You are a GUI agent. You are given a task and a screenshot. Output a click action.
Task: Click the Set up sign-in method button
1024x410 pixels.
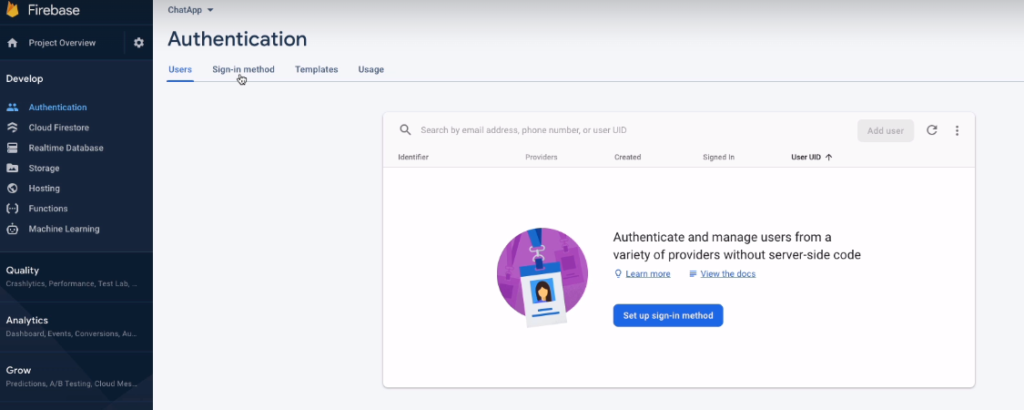(x=667, y=315)
